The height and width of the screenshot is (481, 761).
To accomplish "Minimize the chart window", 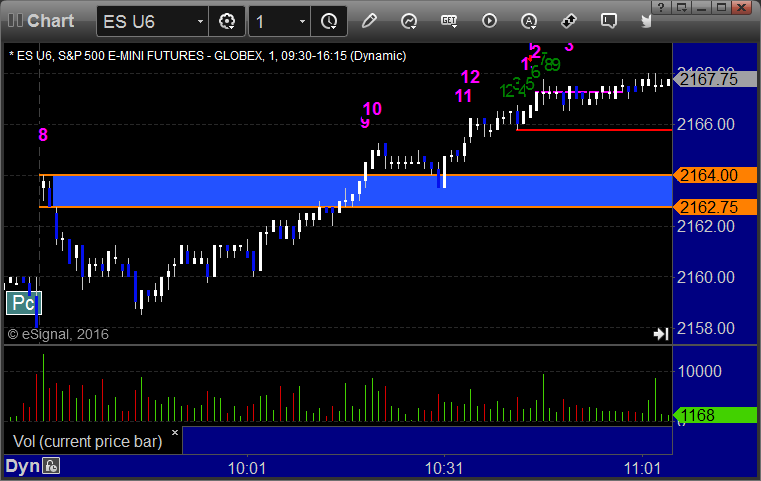I will coord(702,7).
